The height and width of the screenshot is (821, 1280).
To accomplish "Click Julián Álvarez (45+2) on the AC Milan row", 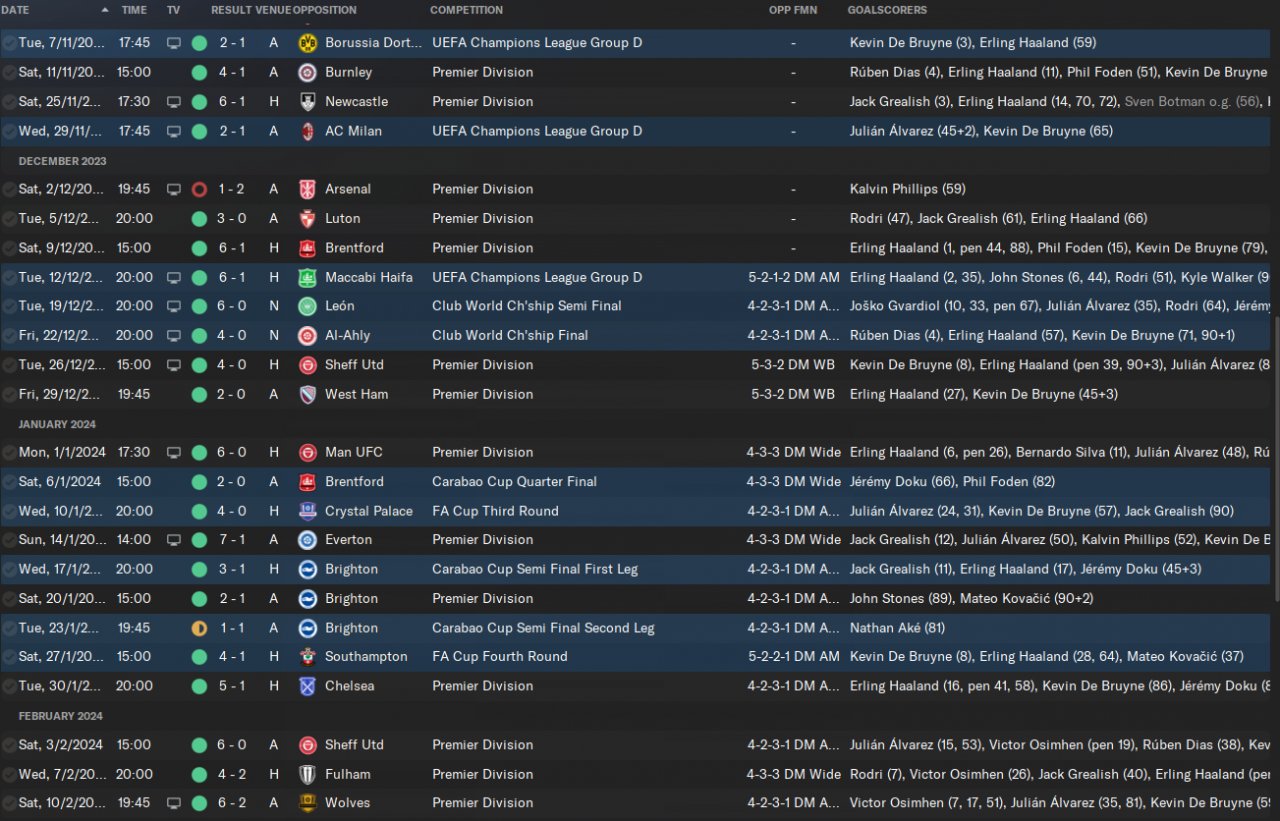I will point(912,131).
